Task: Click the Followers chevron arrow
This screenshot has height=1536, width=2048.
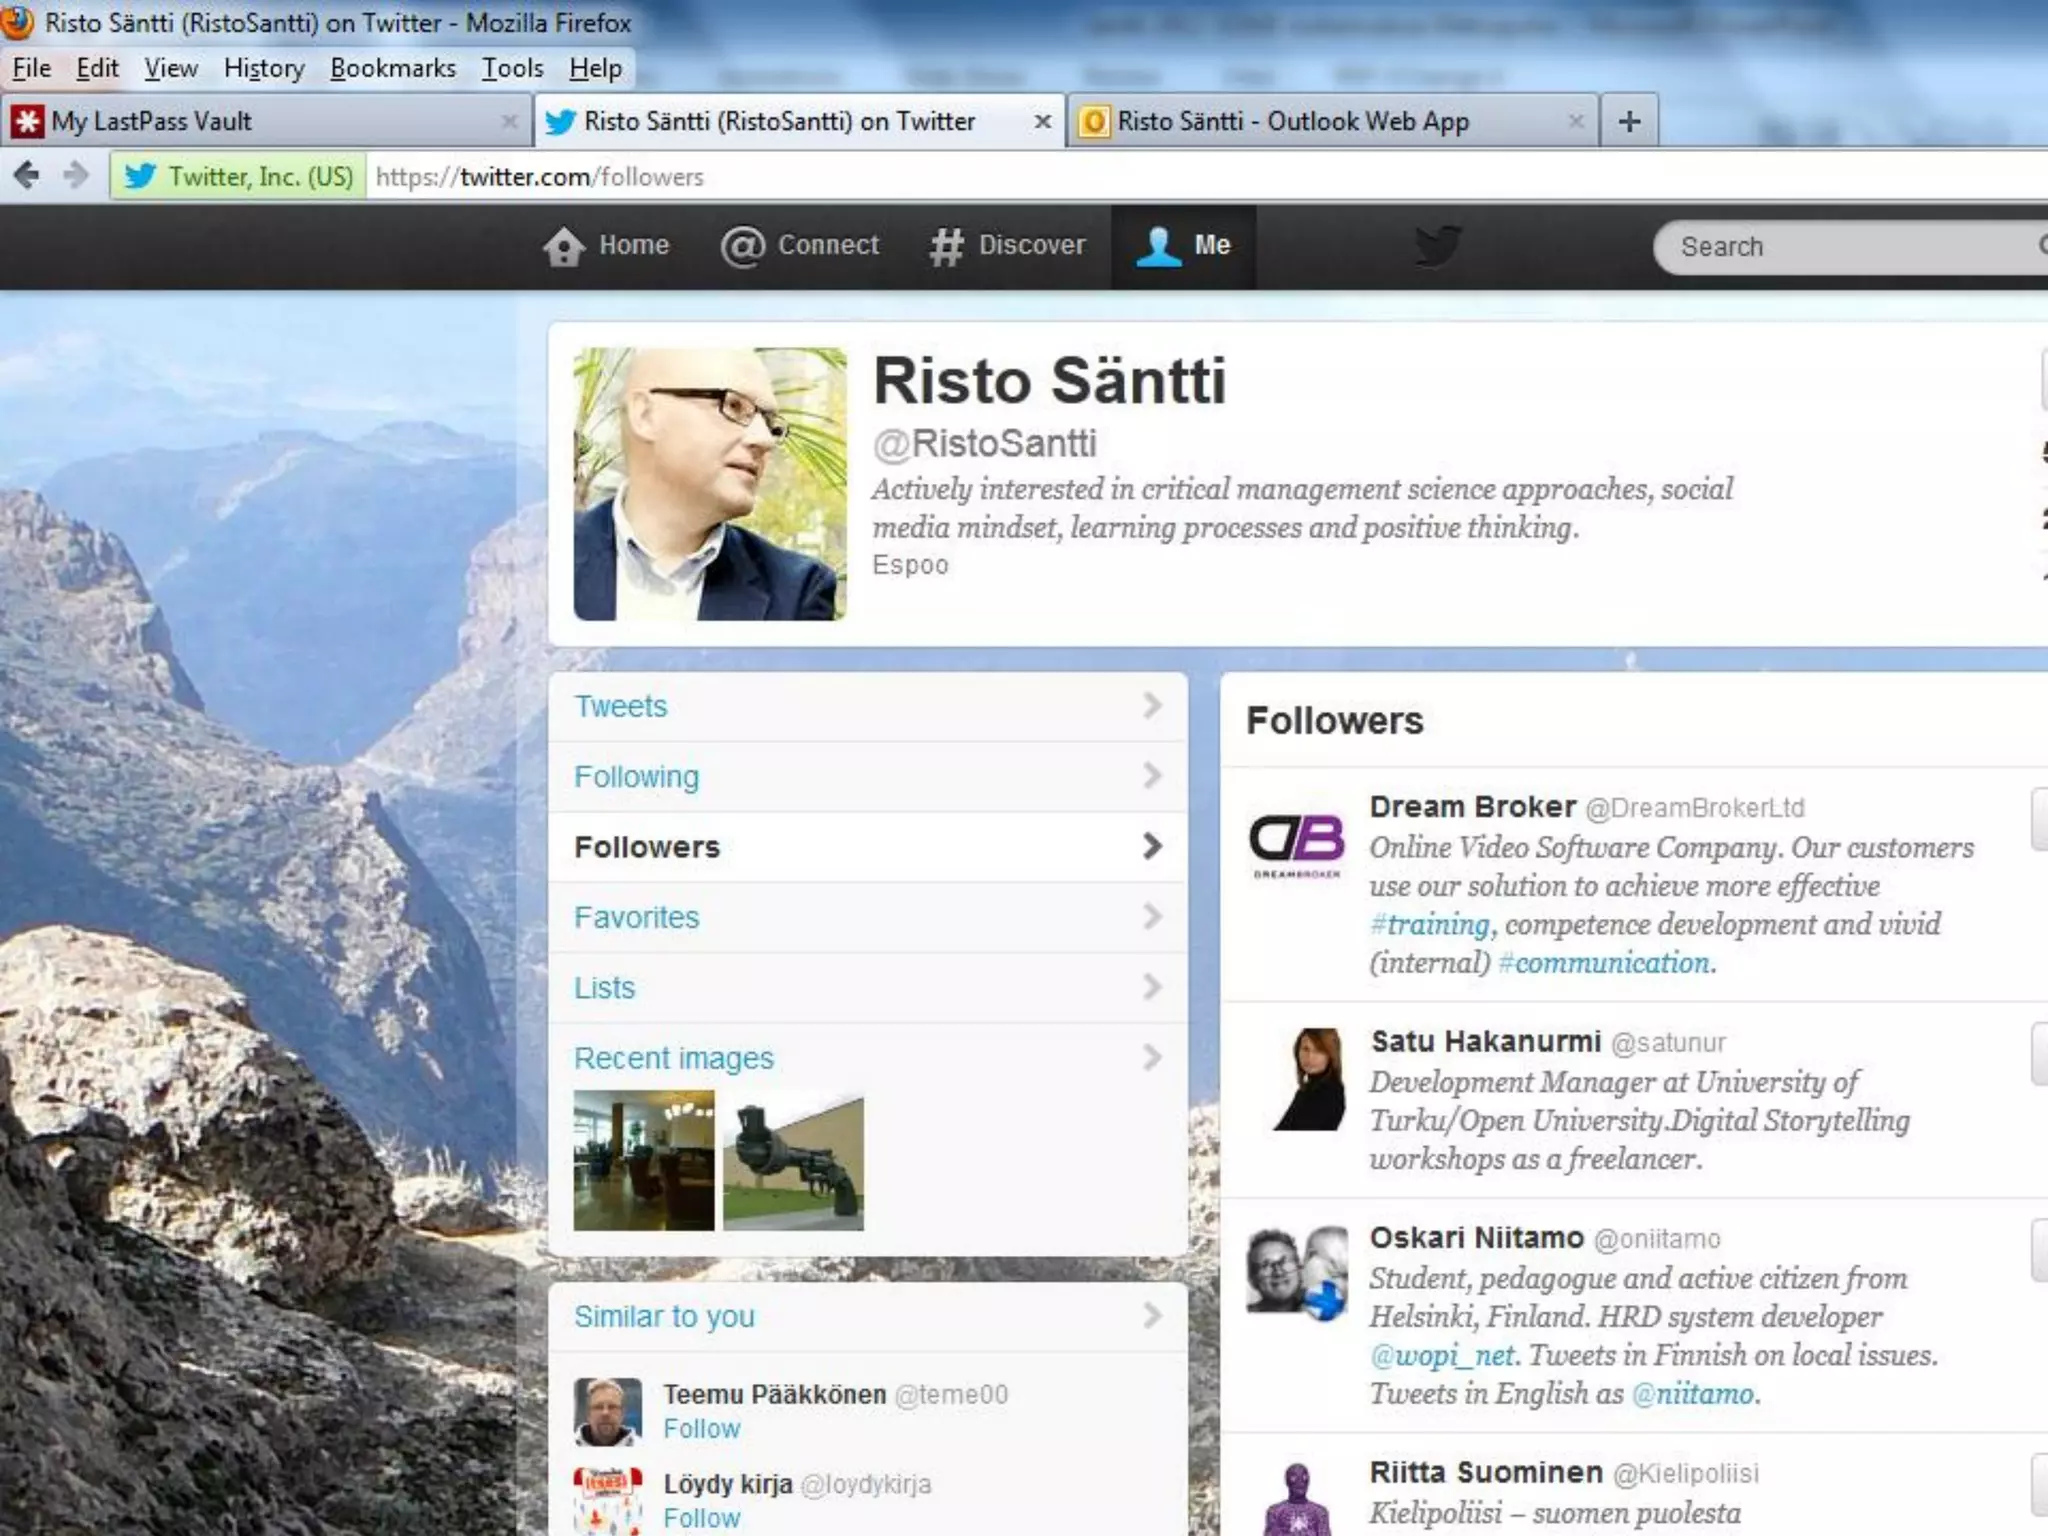Action: (x=1152, y=846)
